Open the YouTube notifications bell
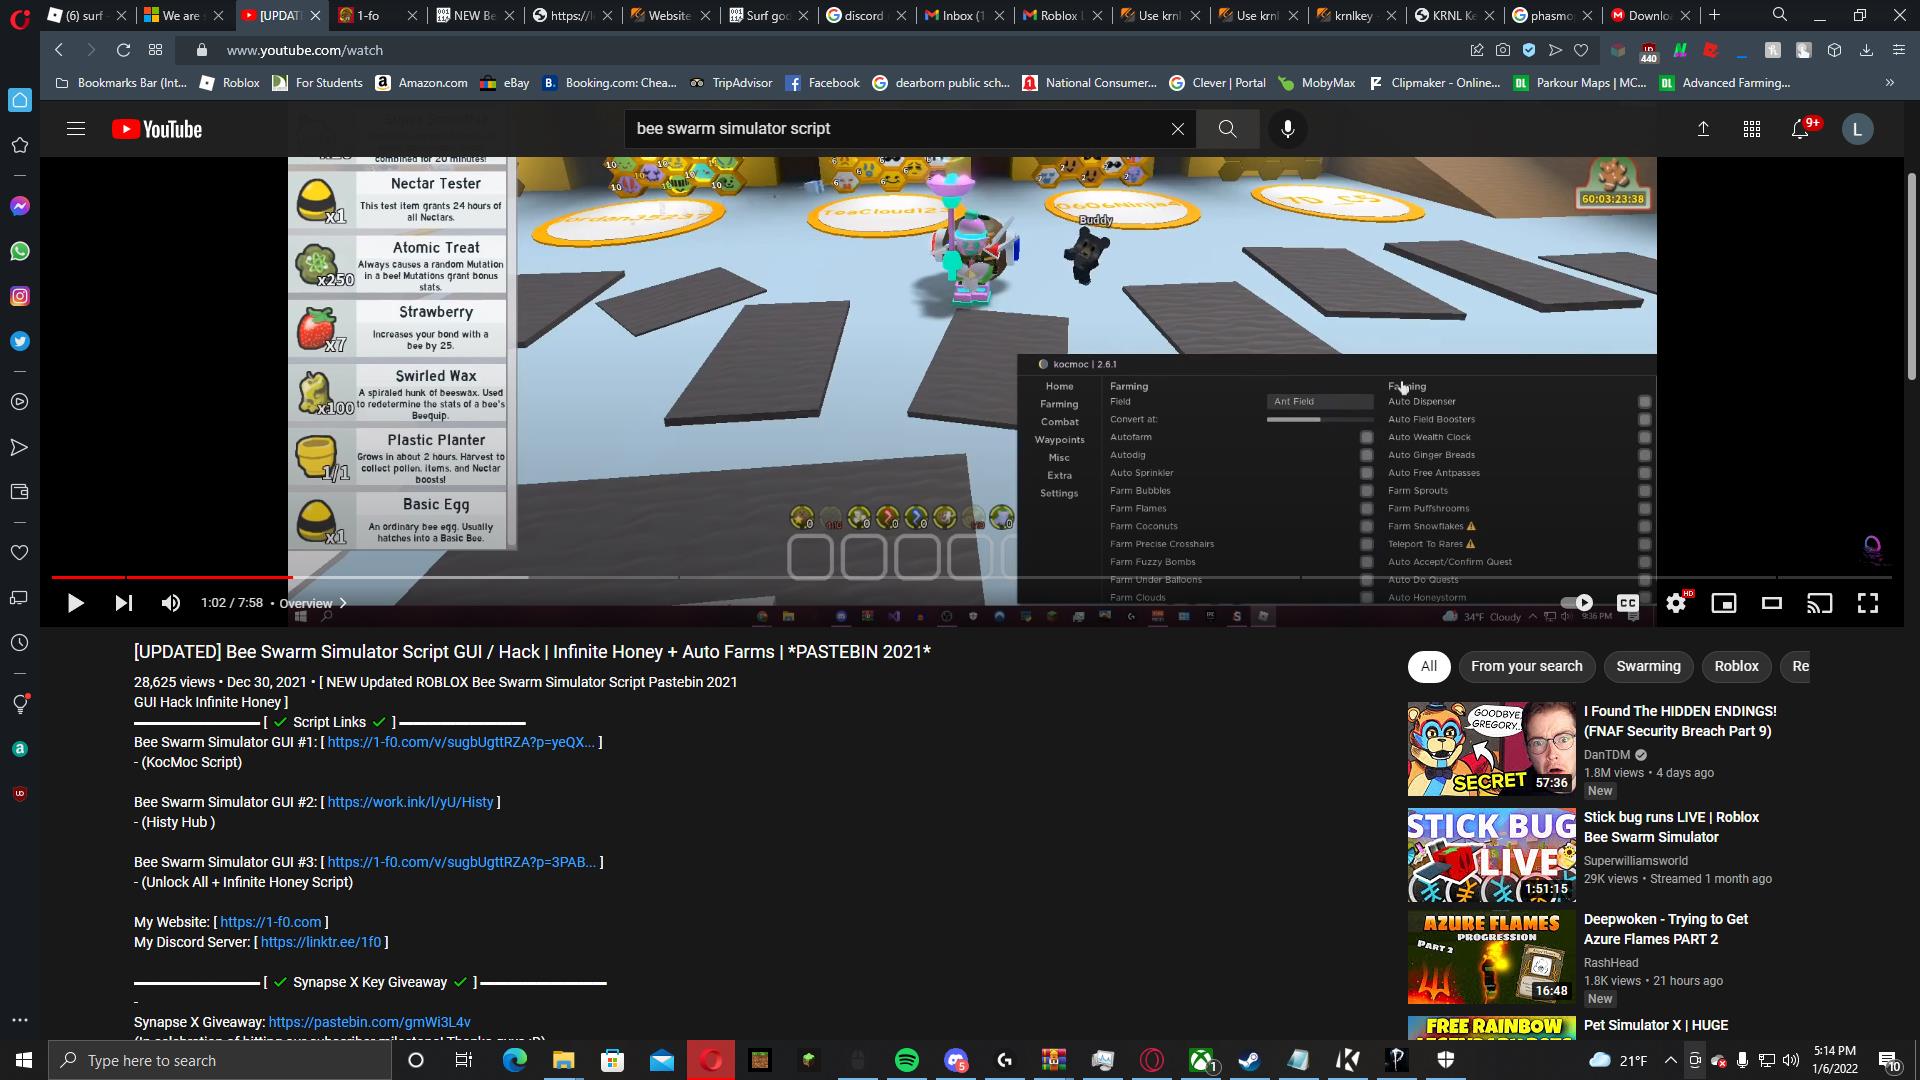 click(x=1800, y=129)
